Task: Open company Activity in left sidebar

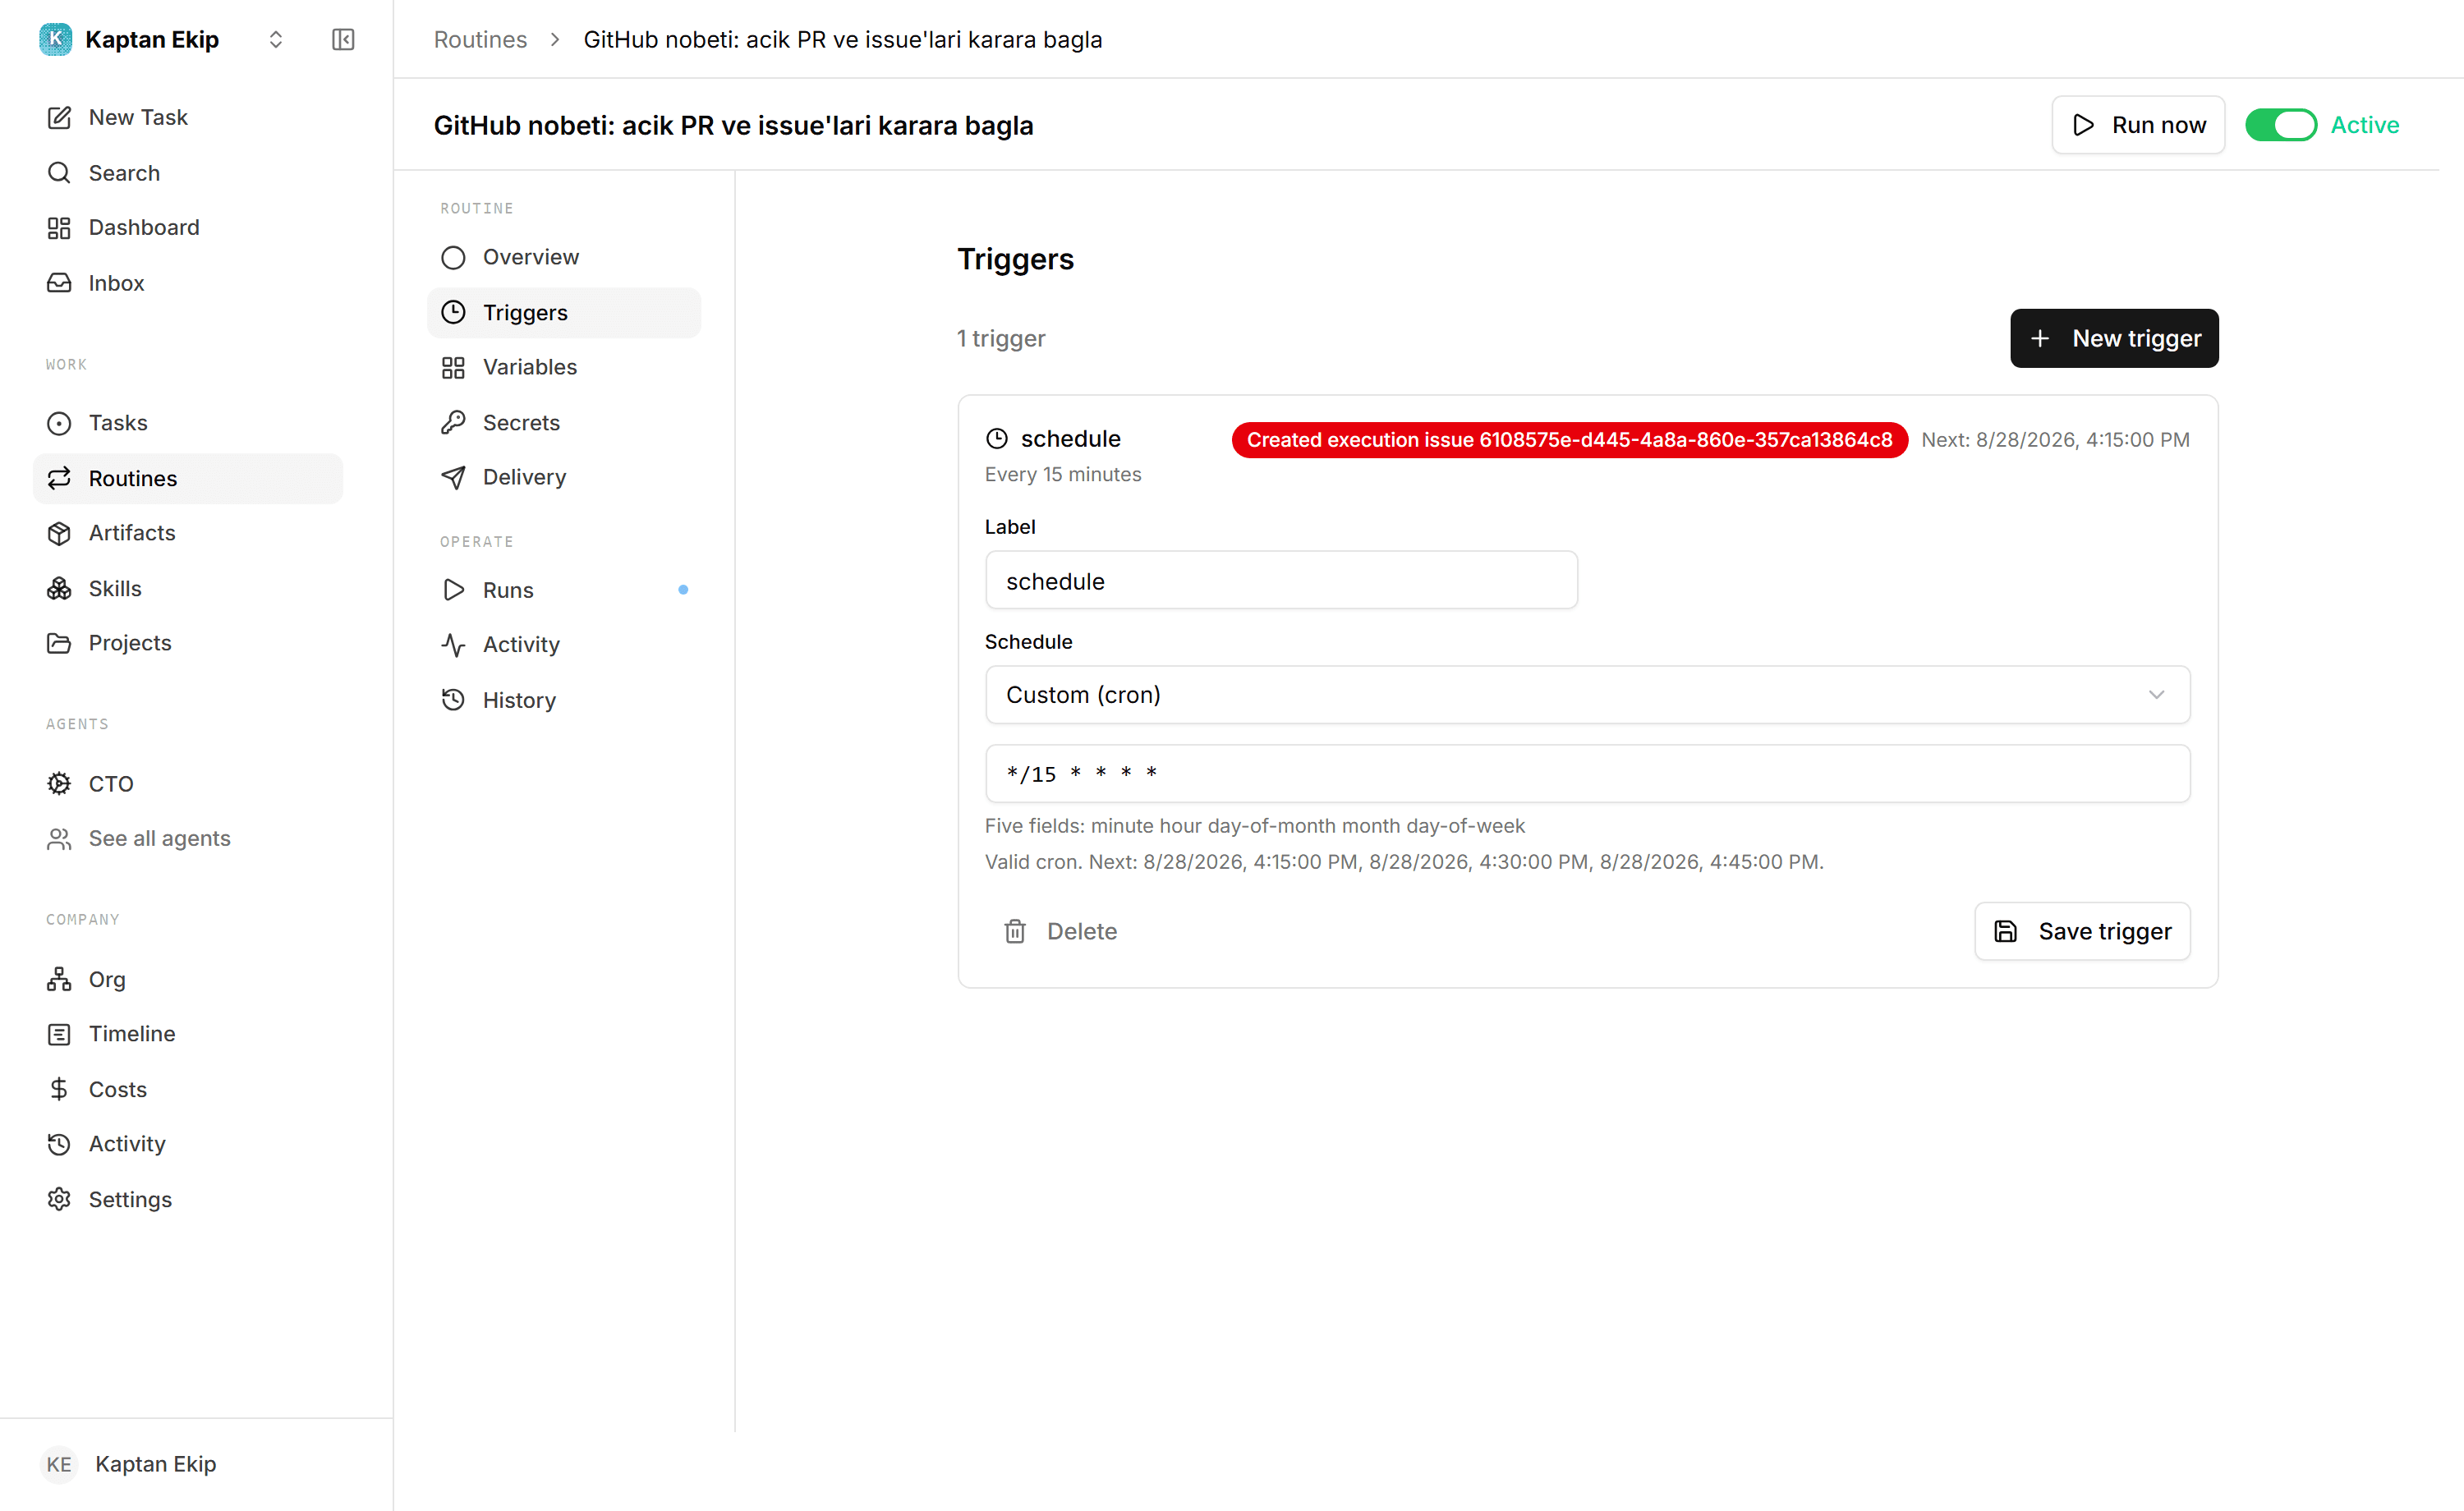Action: [x=187, y=1144]
